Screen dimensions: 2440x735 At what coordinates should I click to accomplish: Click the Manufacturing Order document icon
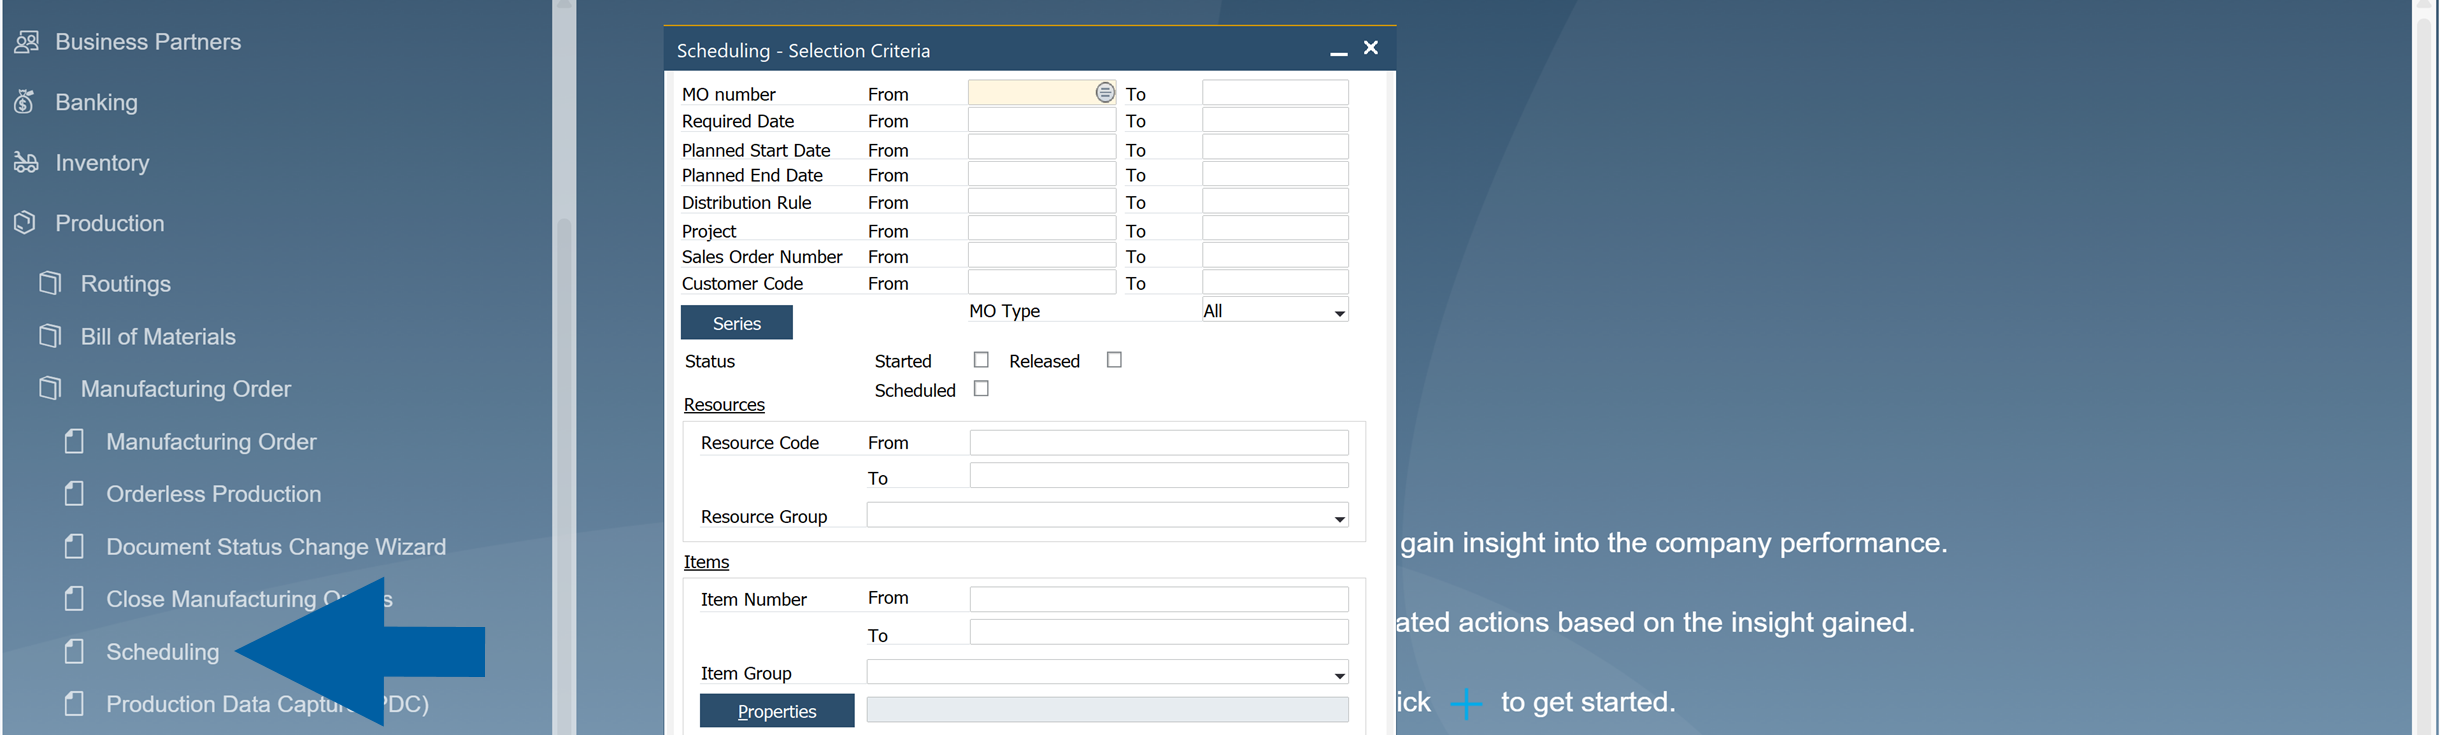coord(74,441)
